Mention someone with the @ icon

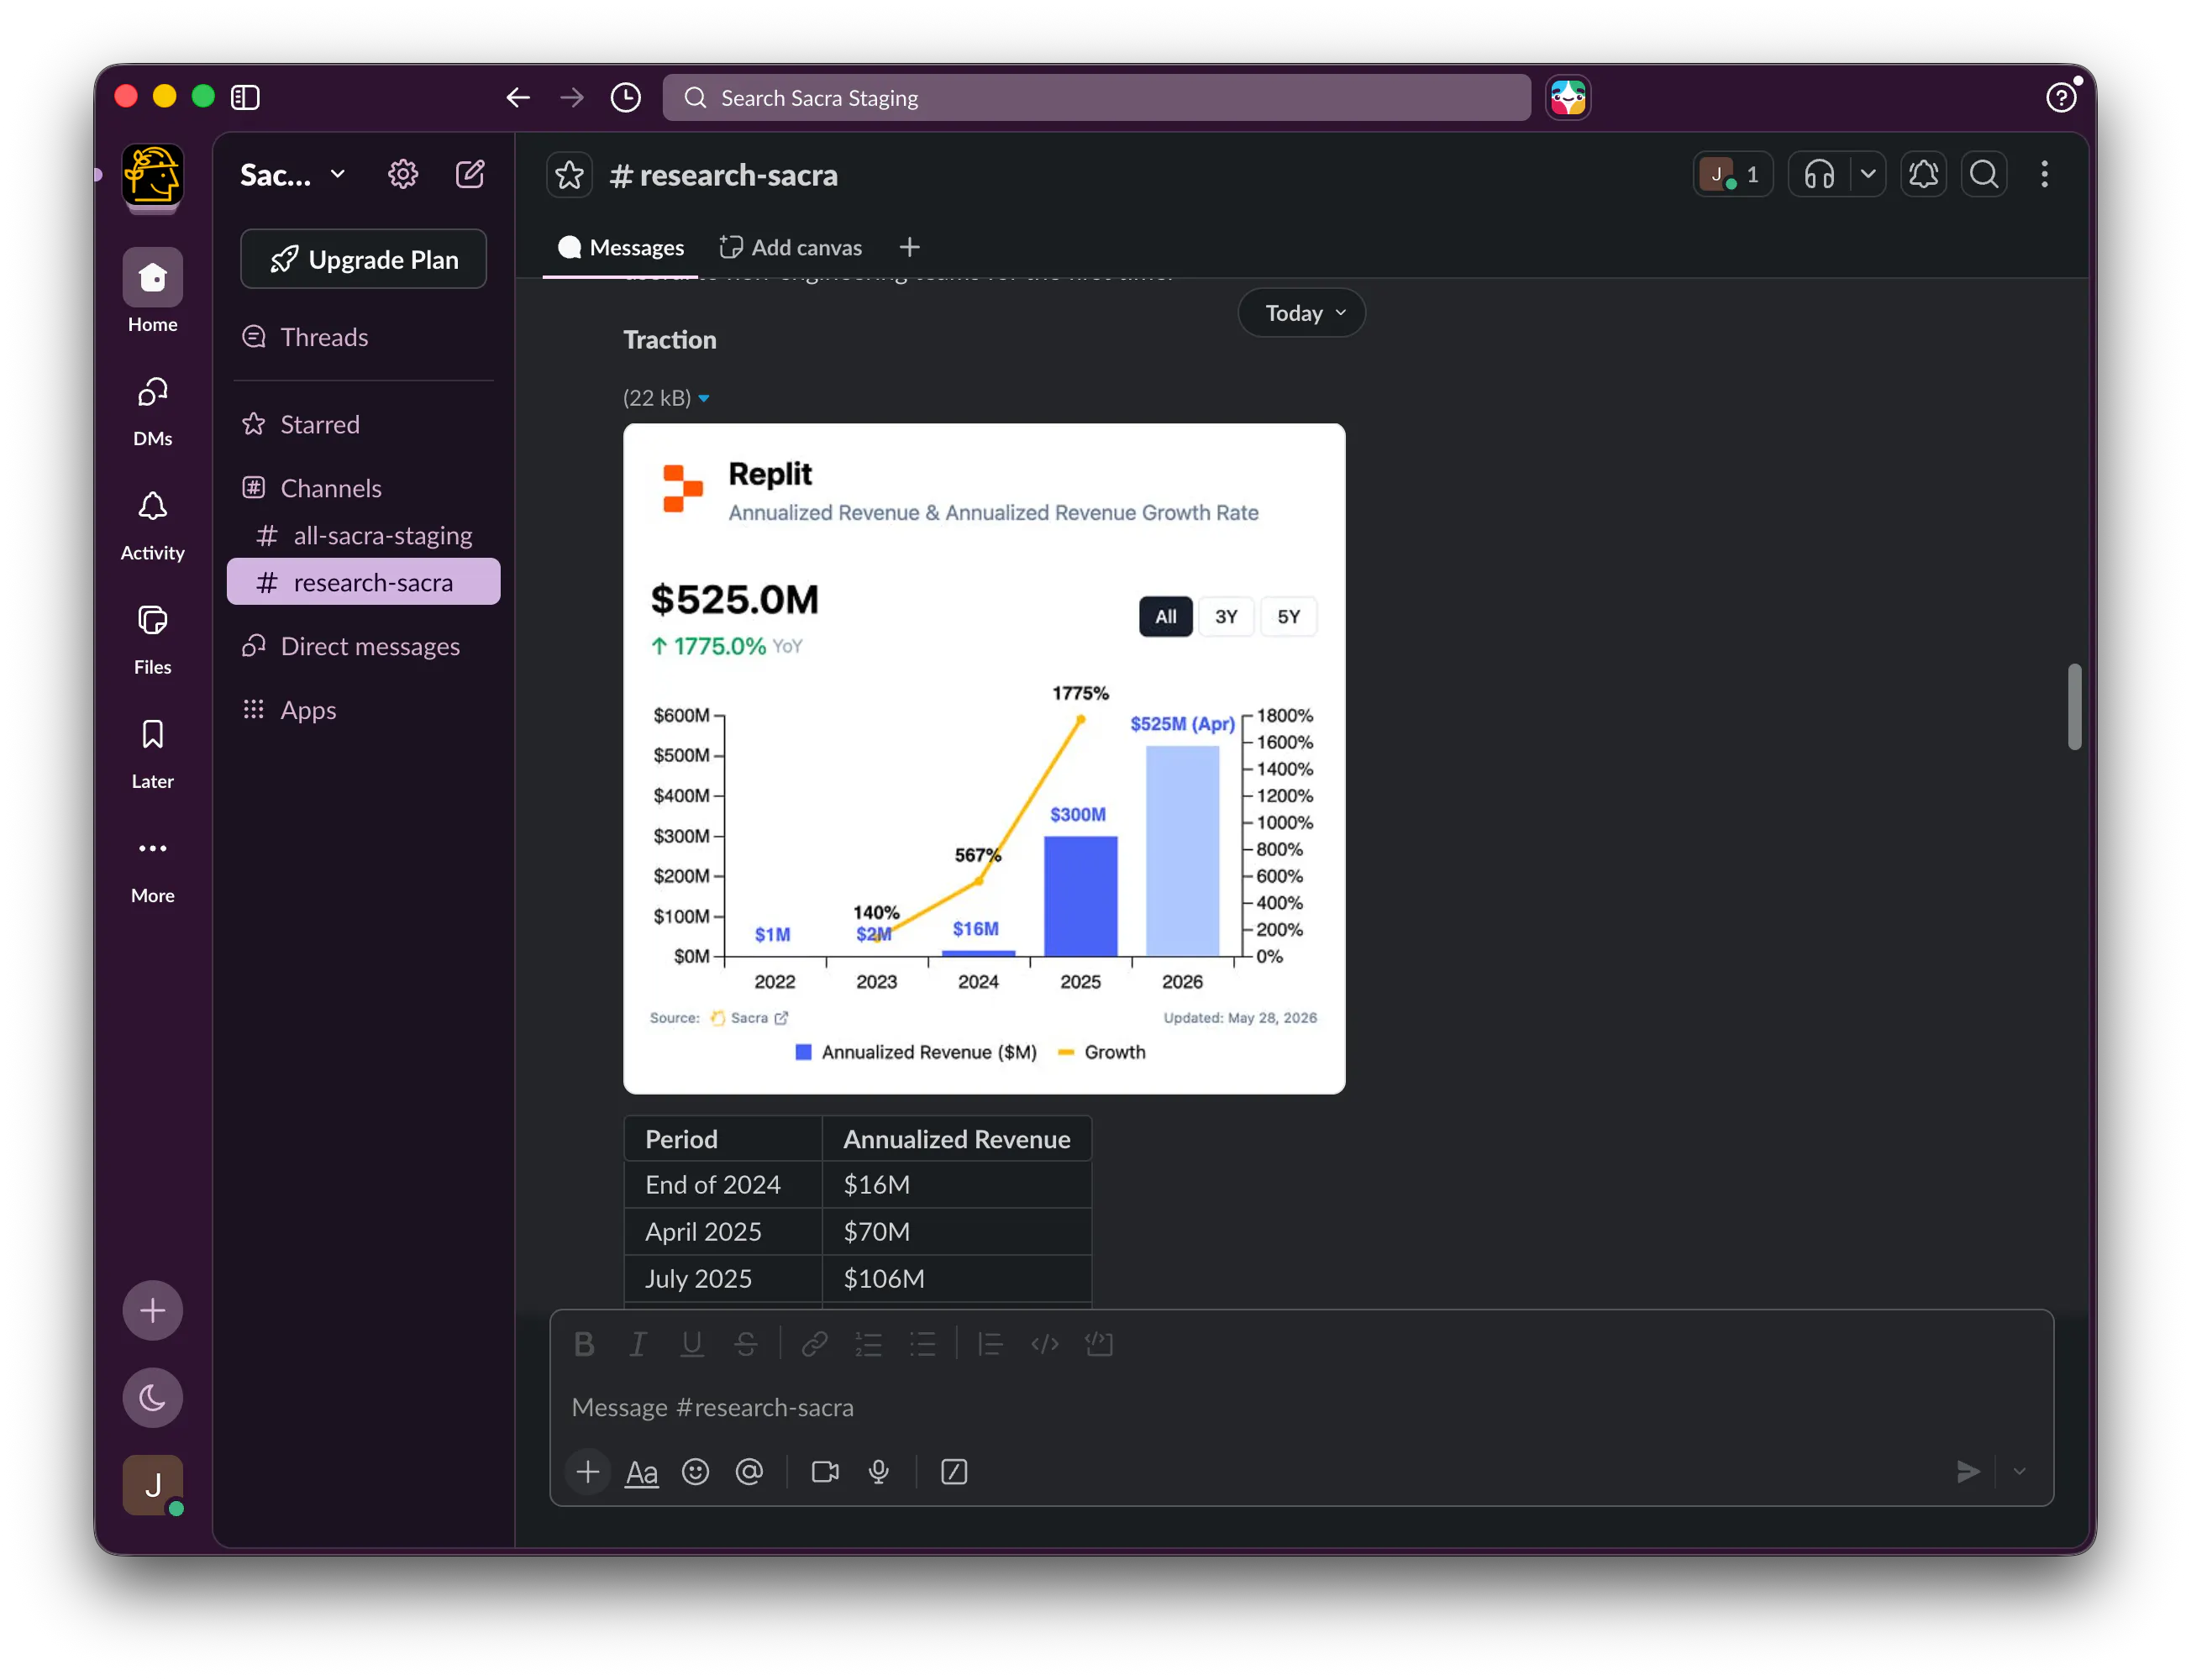pos(749,1472)
